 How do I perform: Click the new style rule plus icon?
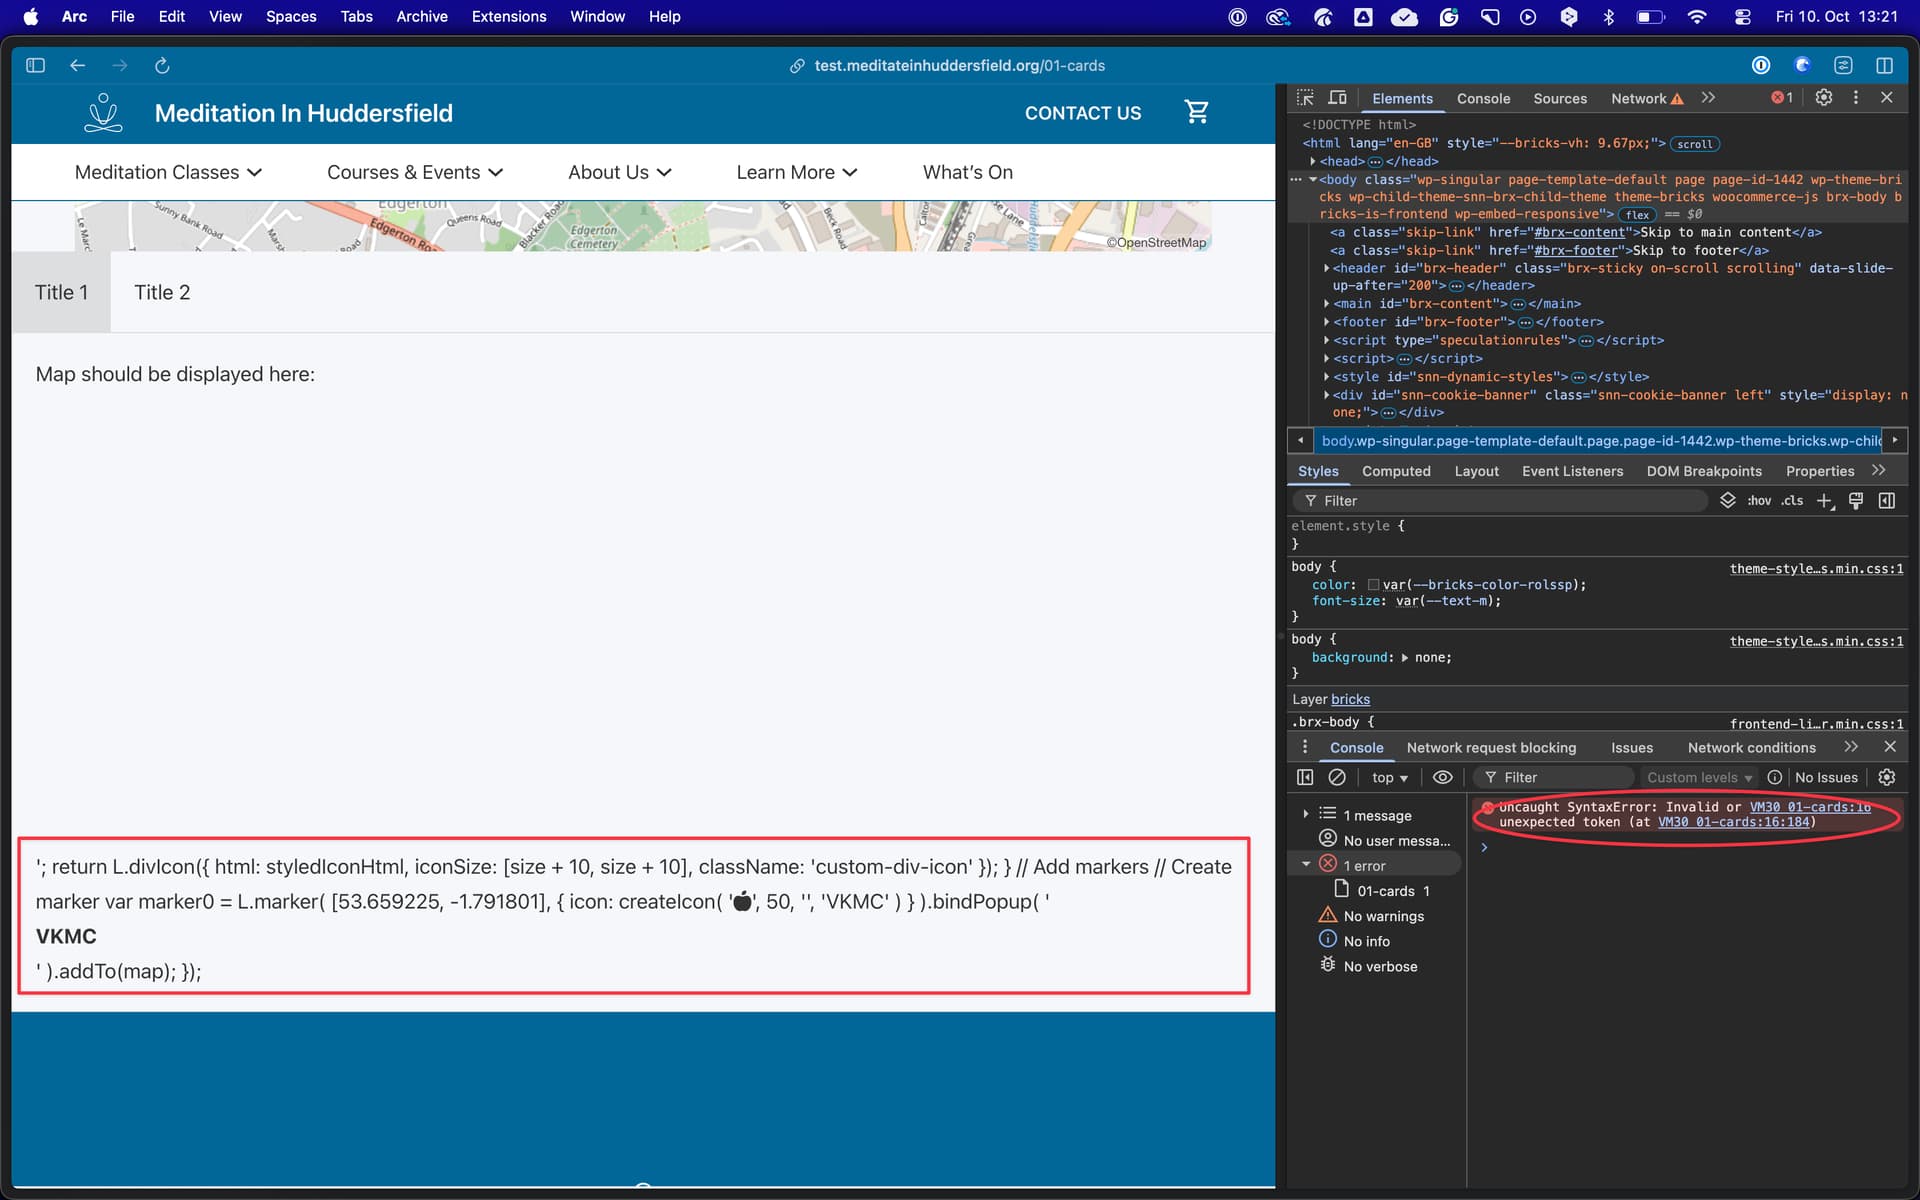click(1824, 501)
